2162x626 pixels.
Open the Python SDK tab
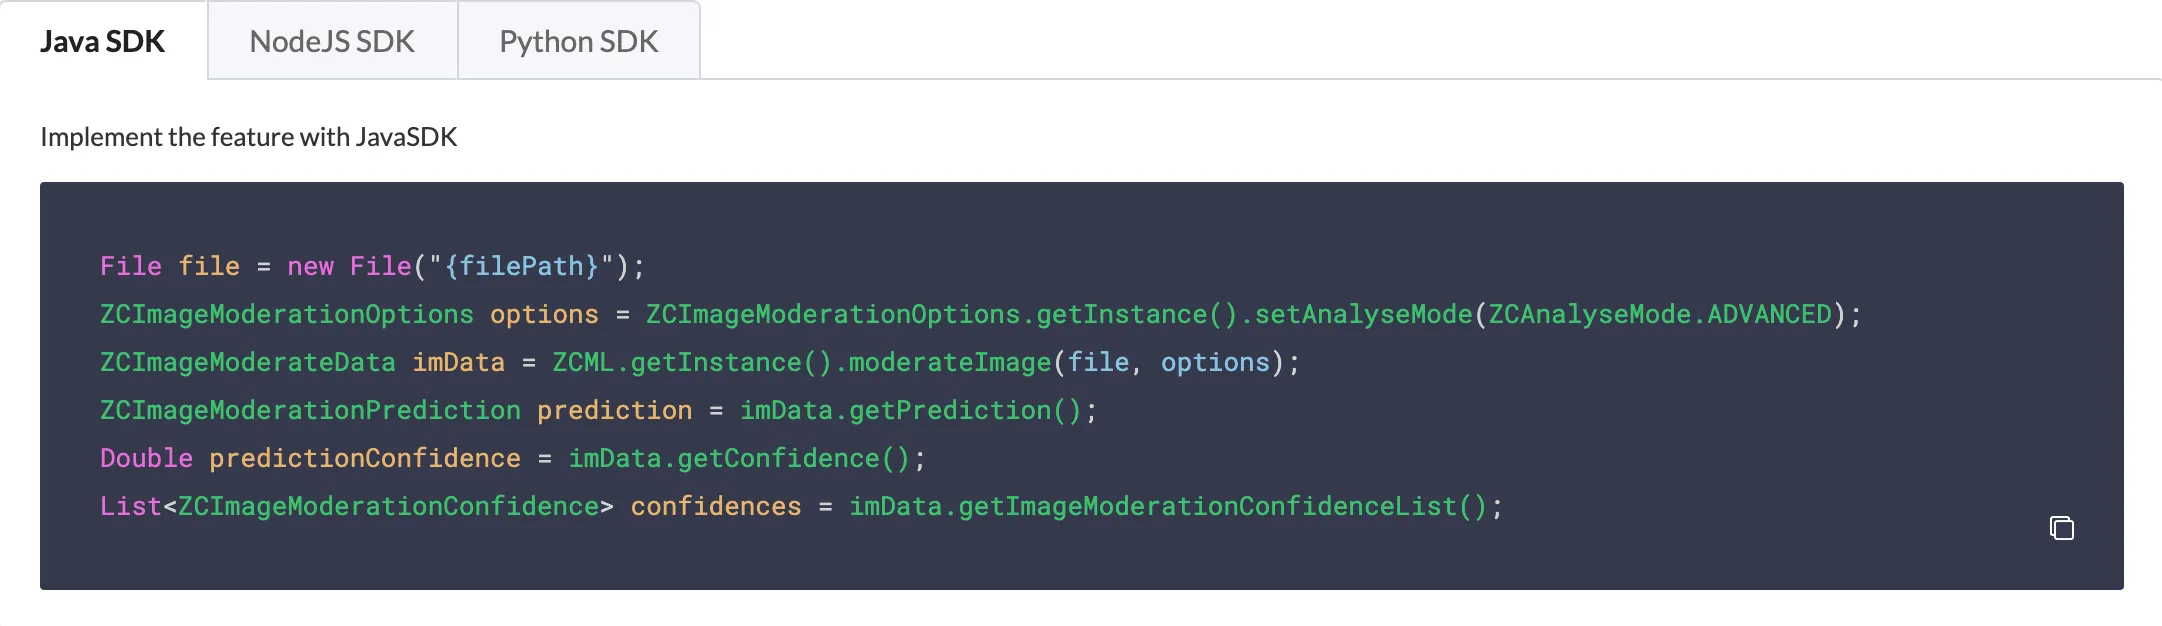[579, 41]
